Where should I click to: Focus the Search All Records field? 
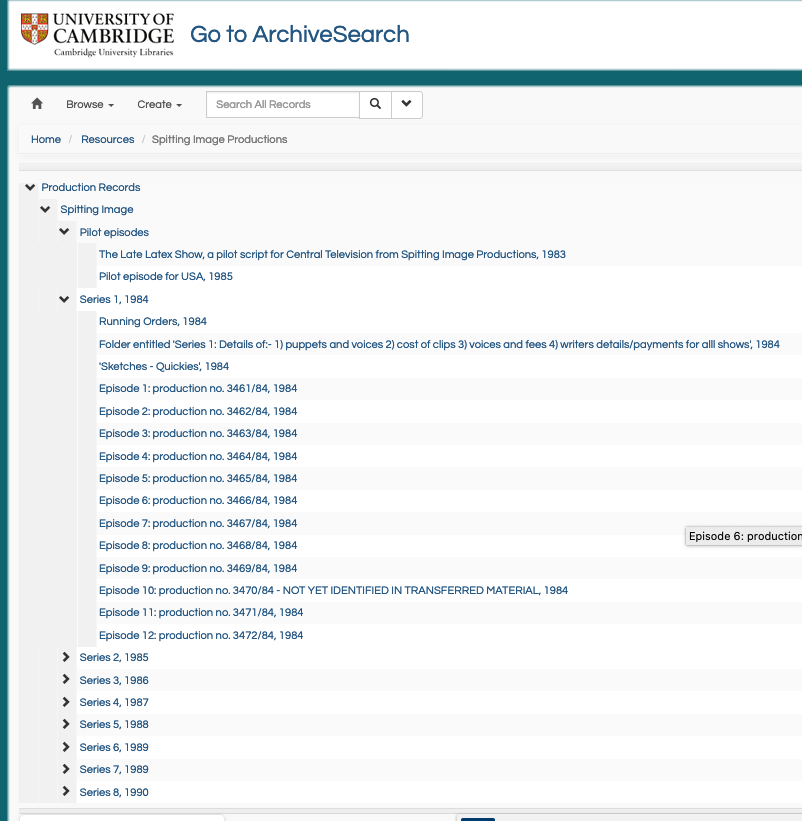(283, 104)
